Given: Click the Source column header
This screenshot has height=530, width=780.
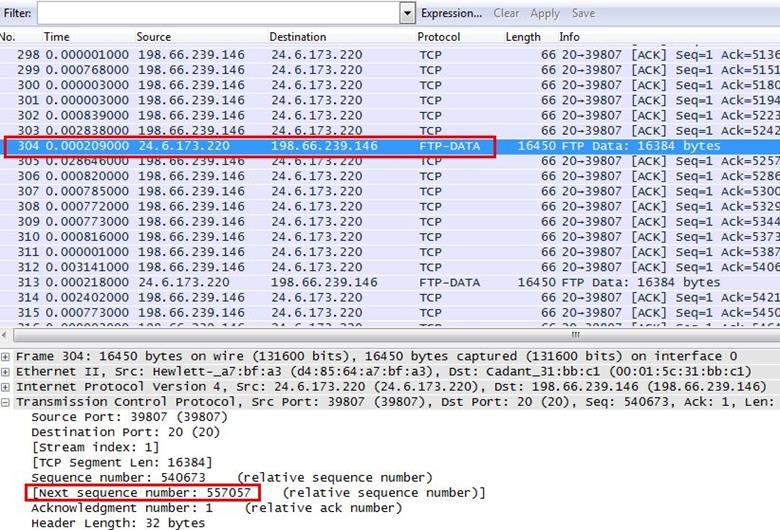Looking at the screenshot, I should [154, 37].
